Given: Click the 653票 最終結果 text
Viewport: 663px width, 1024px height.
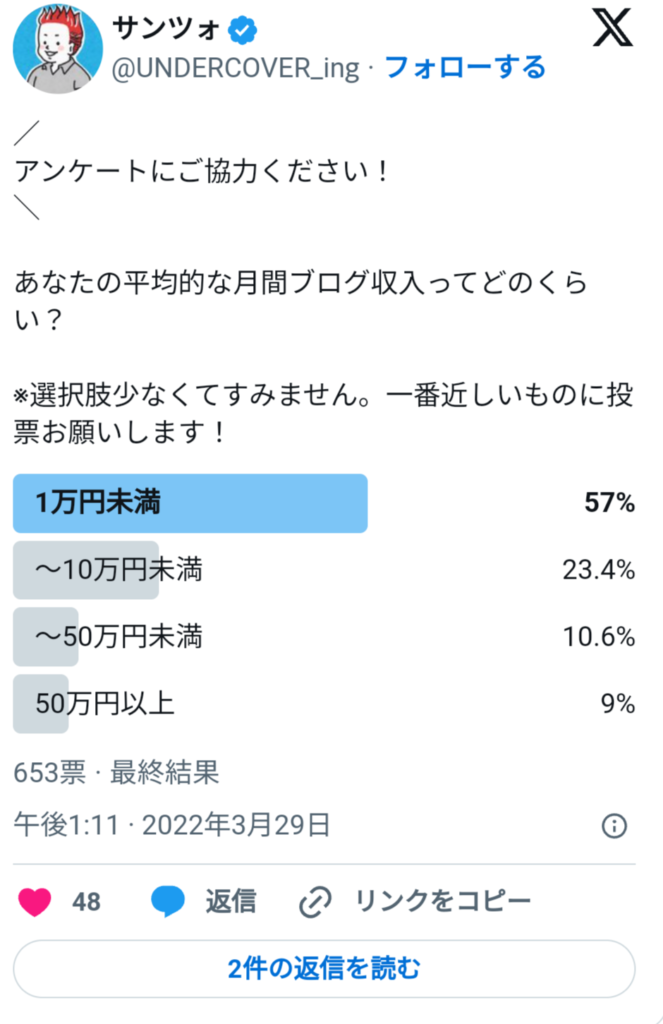Looking at the screenshot, I should pos(116,773).
